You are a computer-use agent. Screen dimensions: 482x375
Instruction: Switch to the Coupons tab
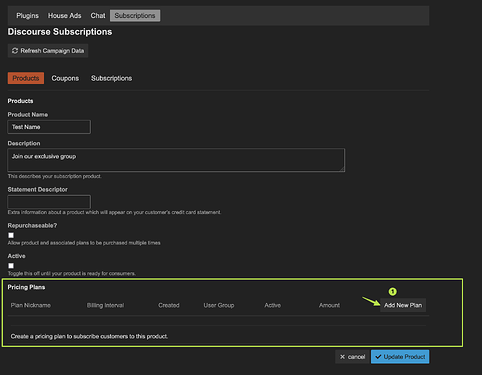point(65,78)
